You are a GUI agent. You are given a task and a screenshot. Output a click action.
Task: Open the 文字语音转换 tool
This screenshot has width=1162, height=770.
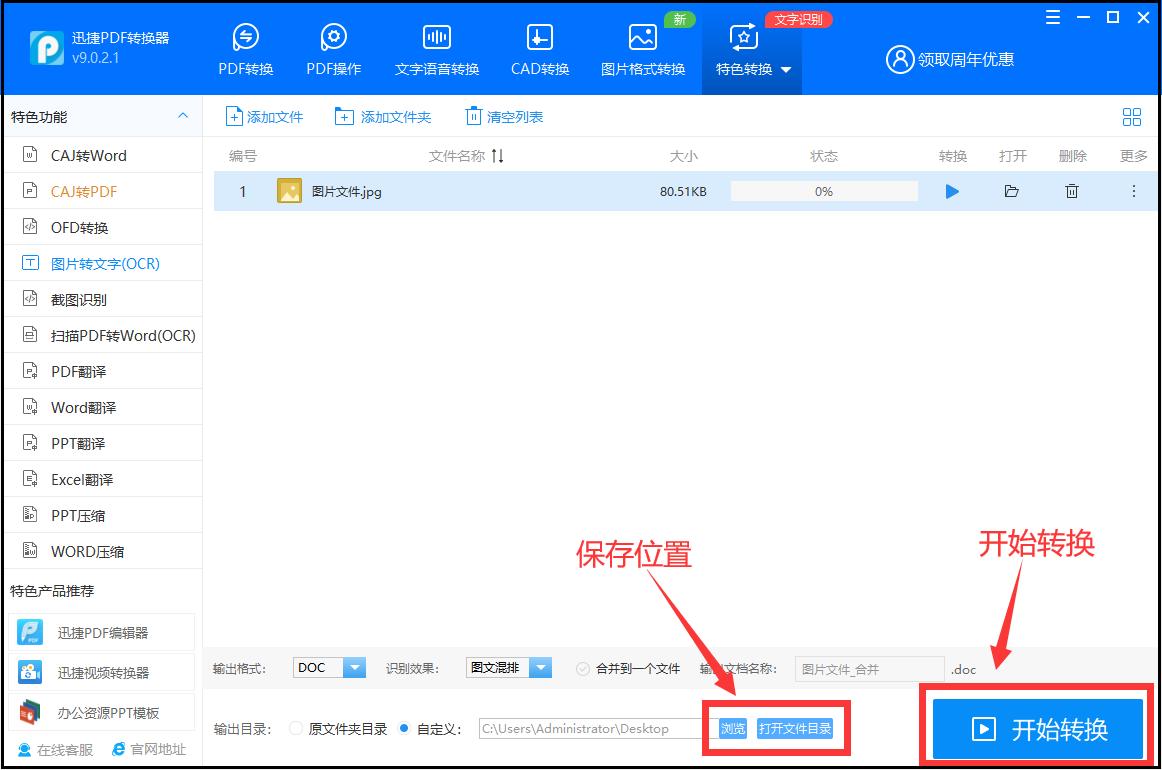click(x=436, y=47)
